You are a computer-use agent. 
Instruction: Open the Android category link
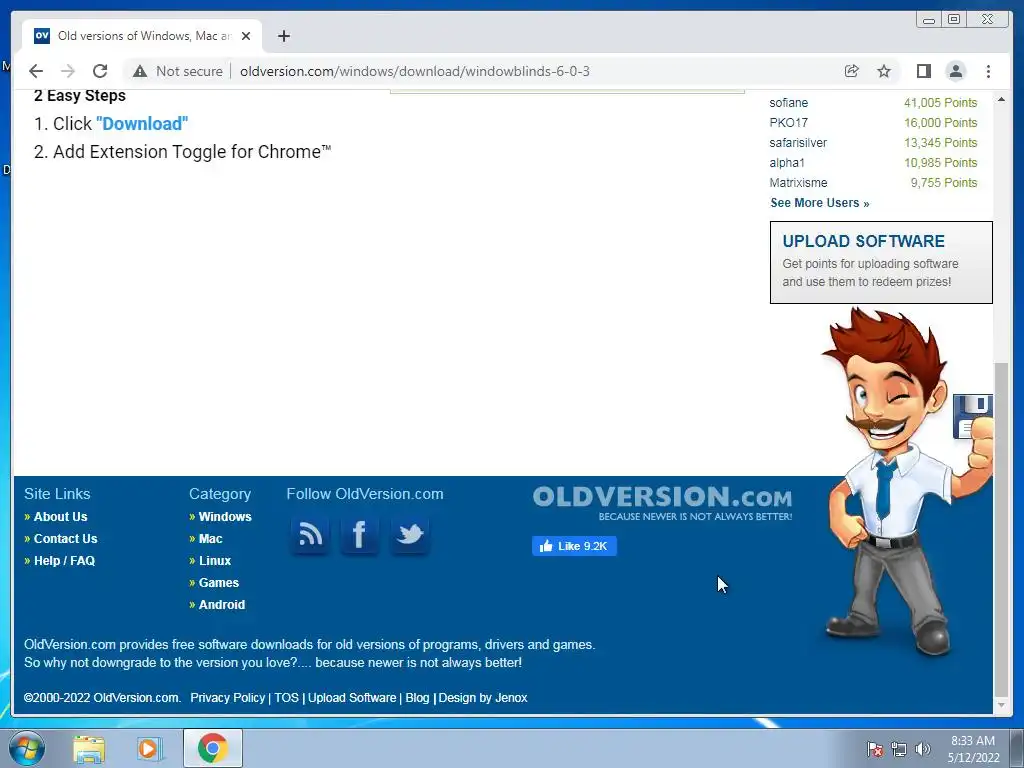click(x=221, y=605)
